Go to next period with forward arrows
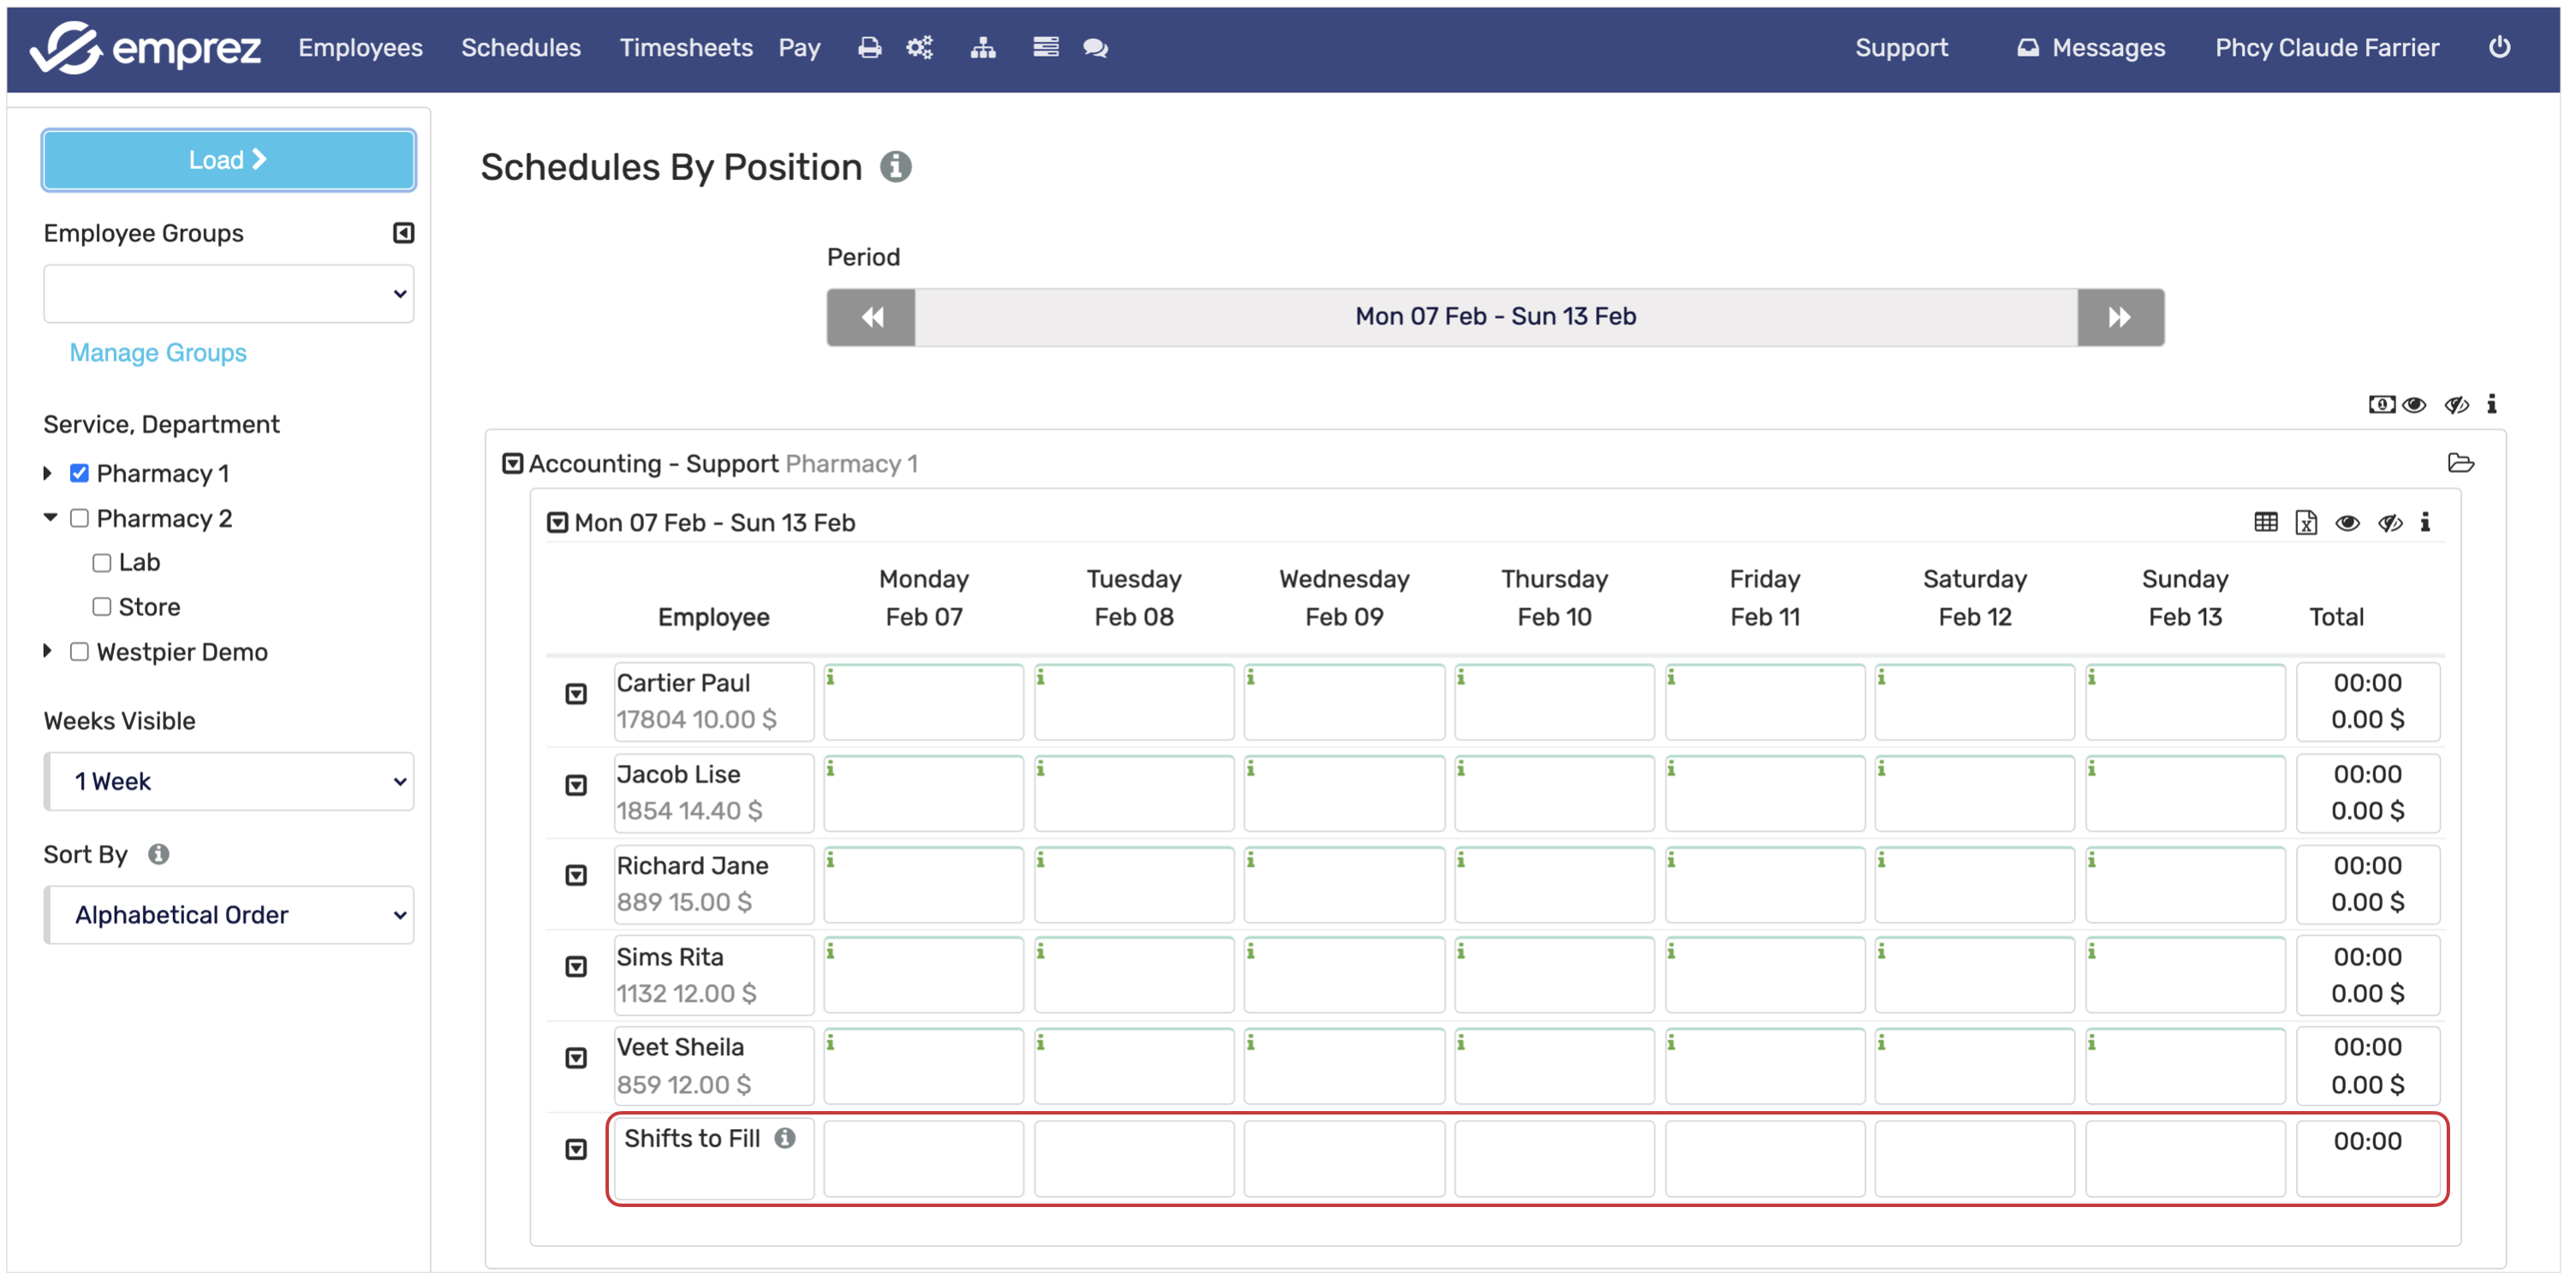The height and width of the screenshot is (1285, 2576). tap(2119, 318)
